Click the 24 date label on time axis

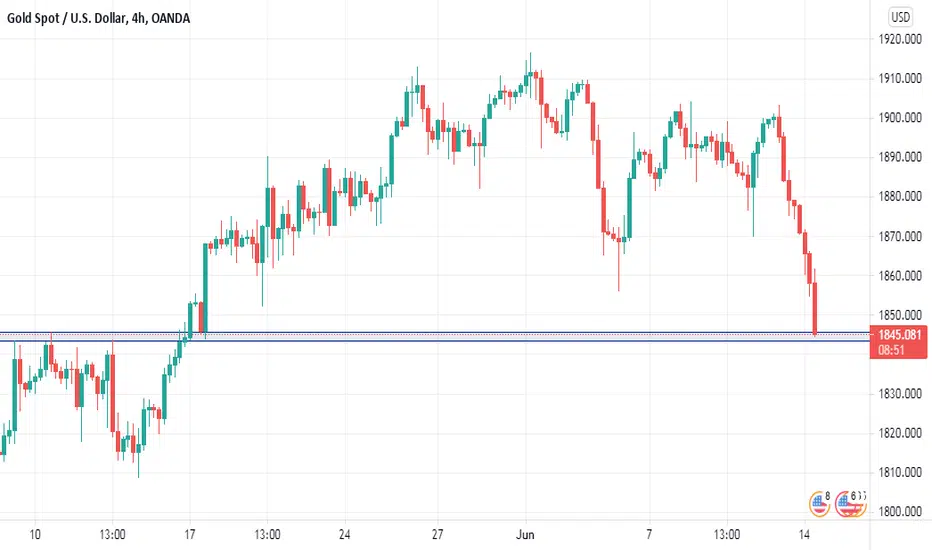click(344, 535)
